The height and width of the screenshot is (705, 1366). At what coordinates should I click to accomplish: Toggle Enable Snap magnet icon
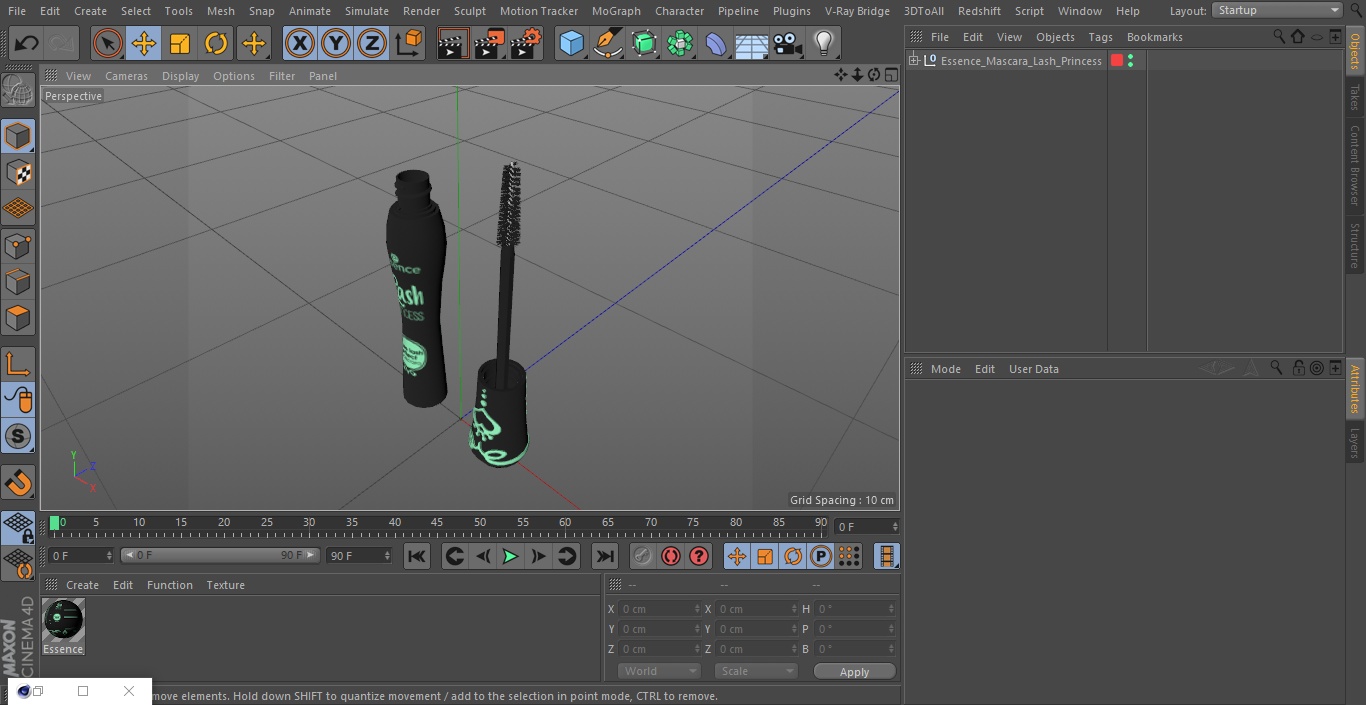[x=18, y=482]
